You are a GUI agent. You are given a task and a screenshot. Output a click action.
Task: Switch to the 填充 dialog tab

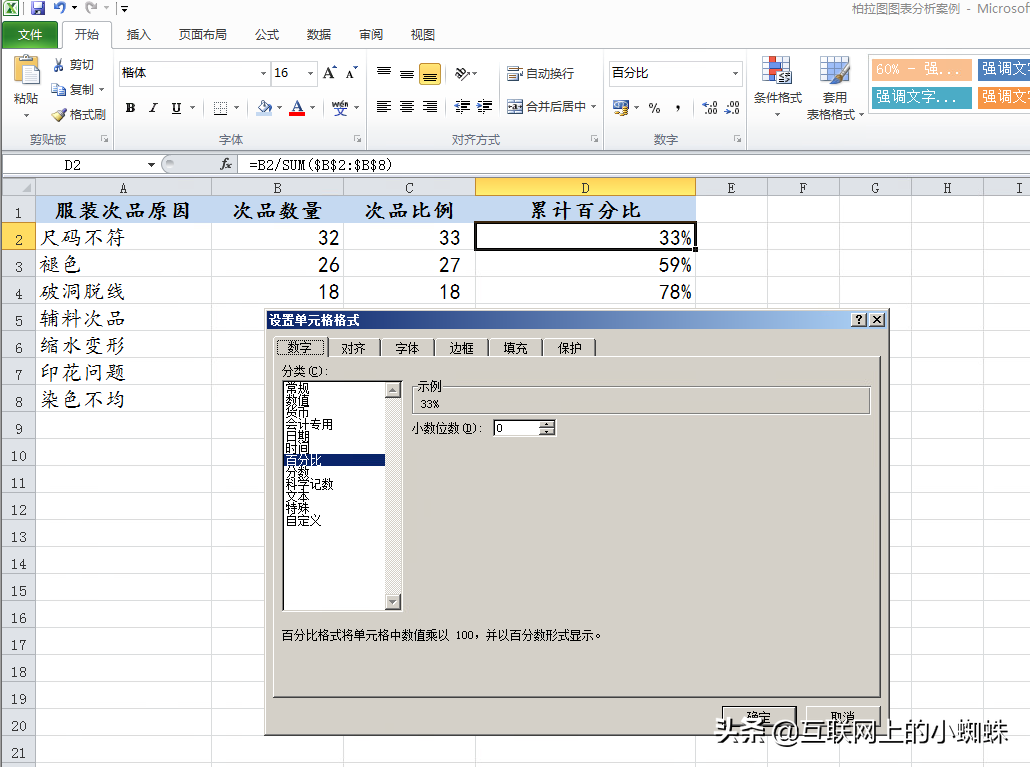click(x=515, y=348)
